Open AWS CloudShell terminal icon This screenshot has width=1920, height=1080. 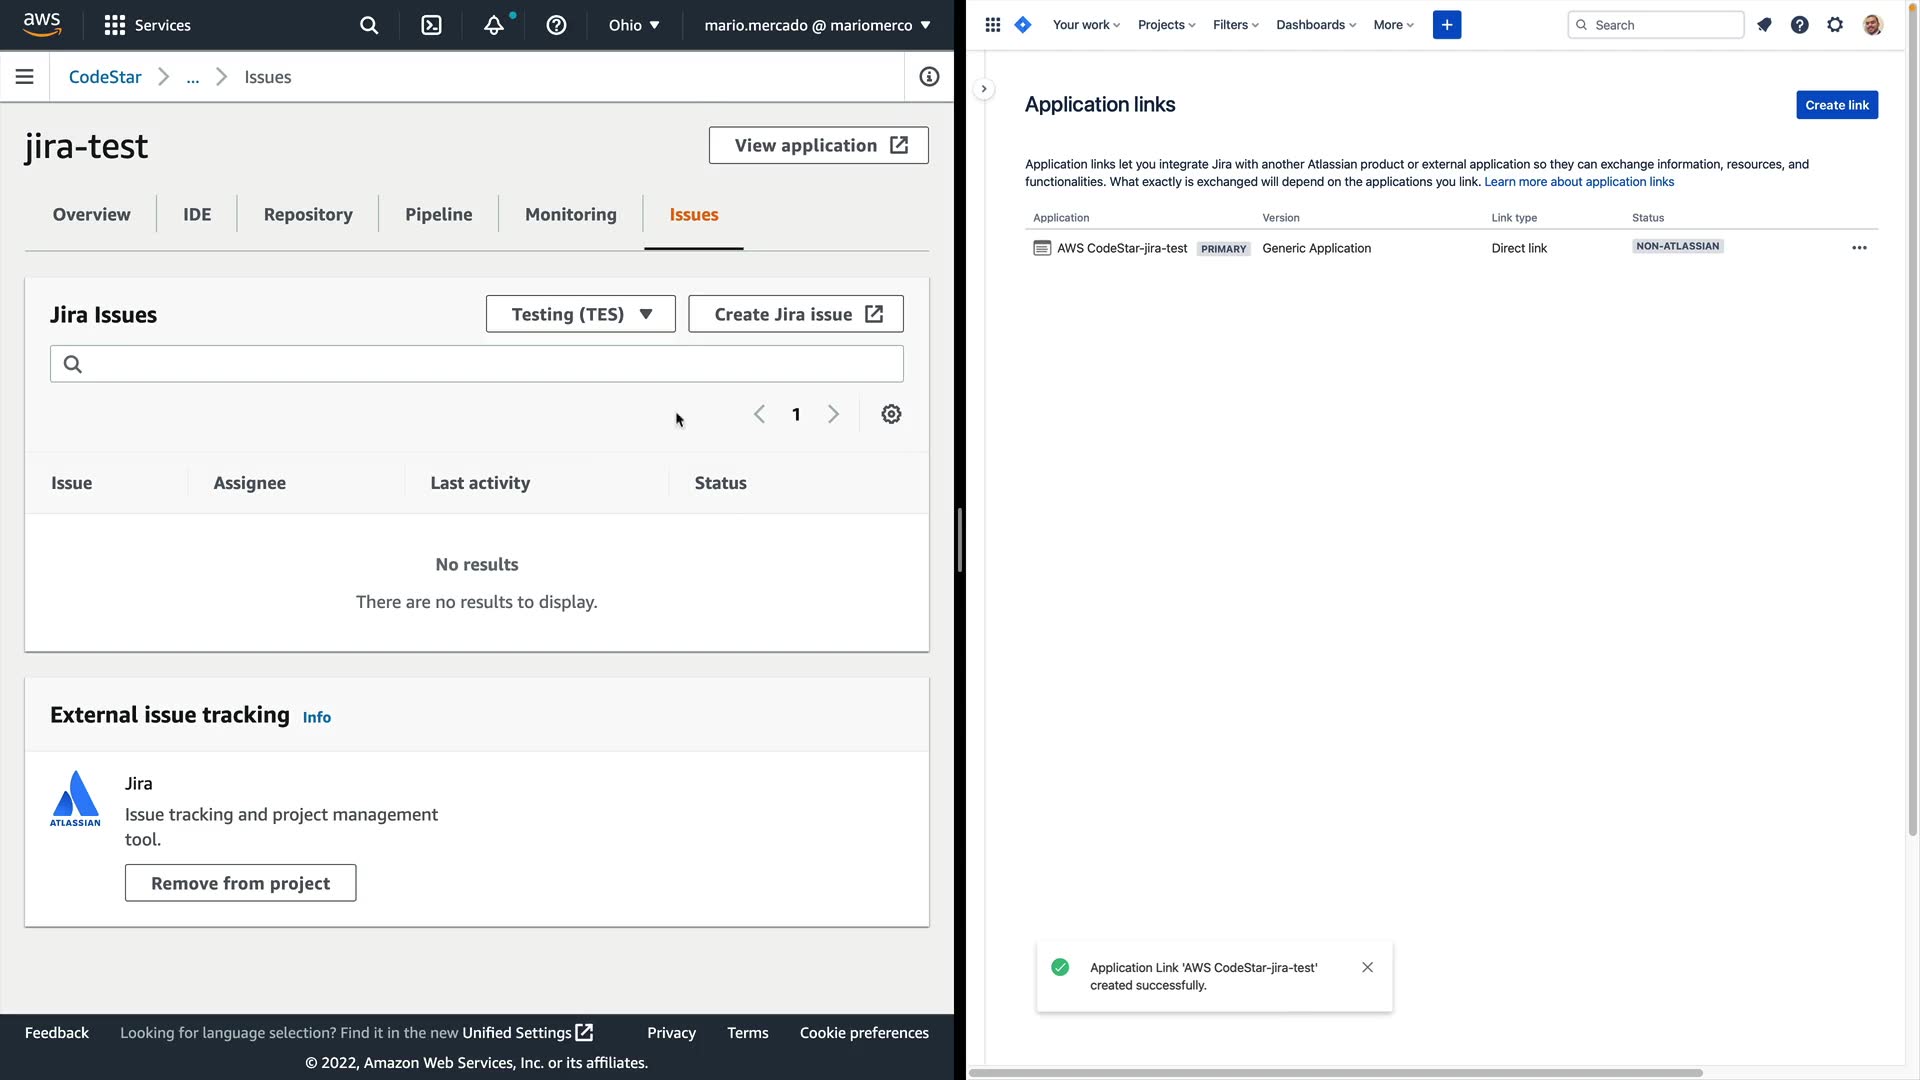(431, 25)
